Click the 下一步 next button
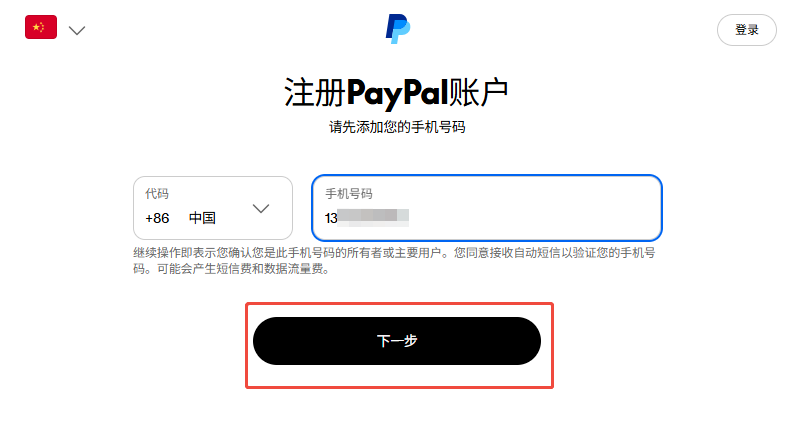Image resolution: width=812 pixels, height=433 pixels. click(x=397, y=341)
